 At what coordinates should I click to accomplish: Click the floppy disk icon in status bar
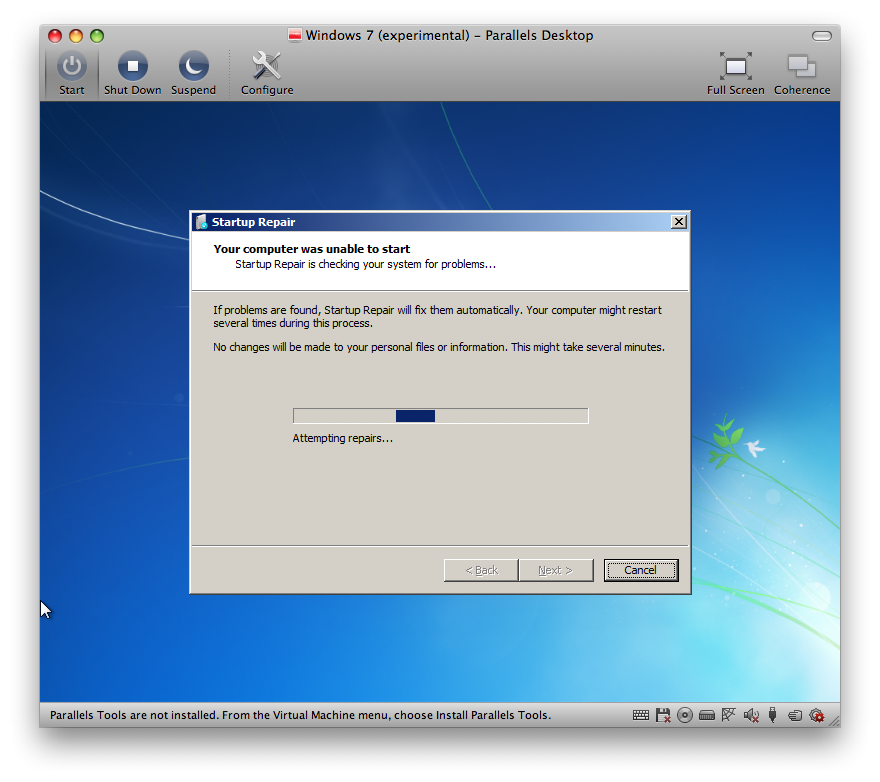point(663,715)
